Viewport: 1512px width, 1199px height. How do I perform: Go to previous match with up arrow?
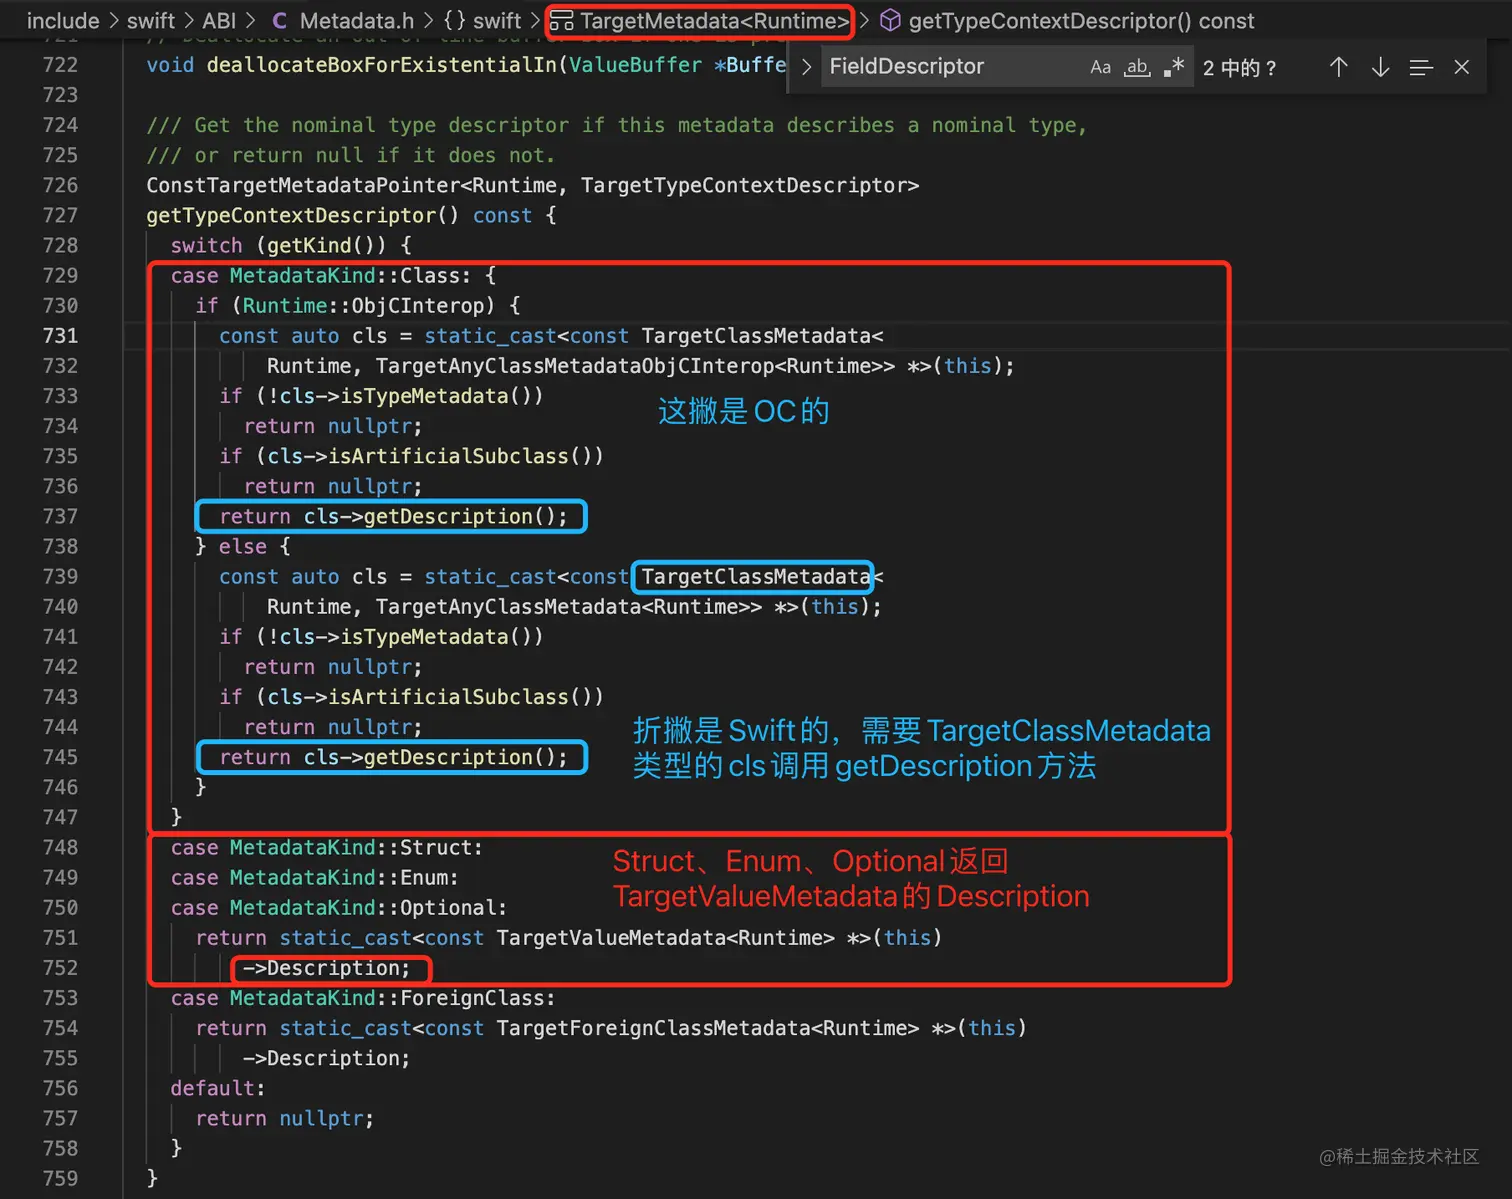(1338, 67)
